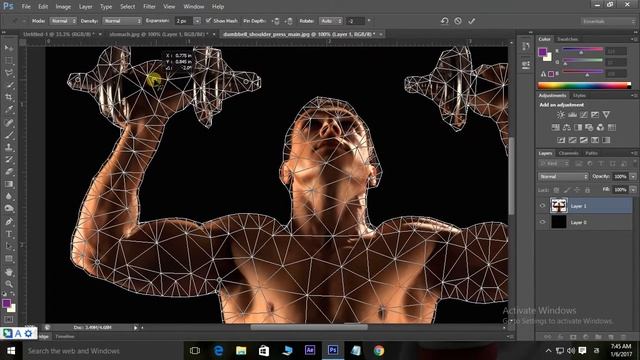The width and height of the screenshot is (640, 360).
Task: Select the Pen tool
Action: (x=9, y=222)
